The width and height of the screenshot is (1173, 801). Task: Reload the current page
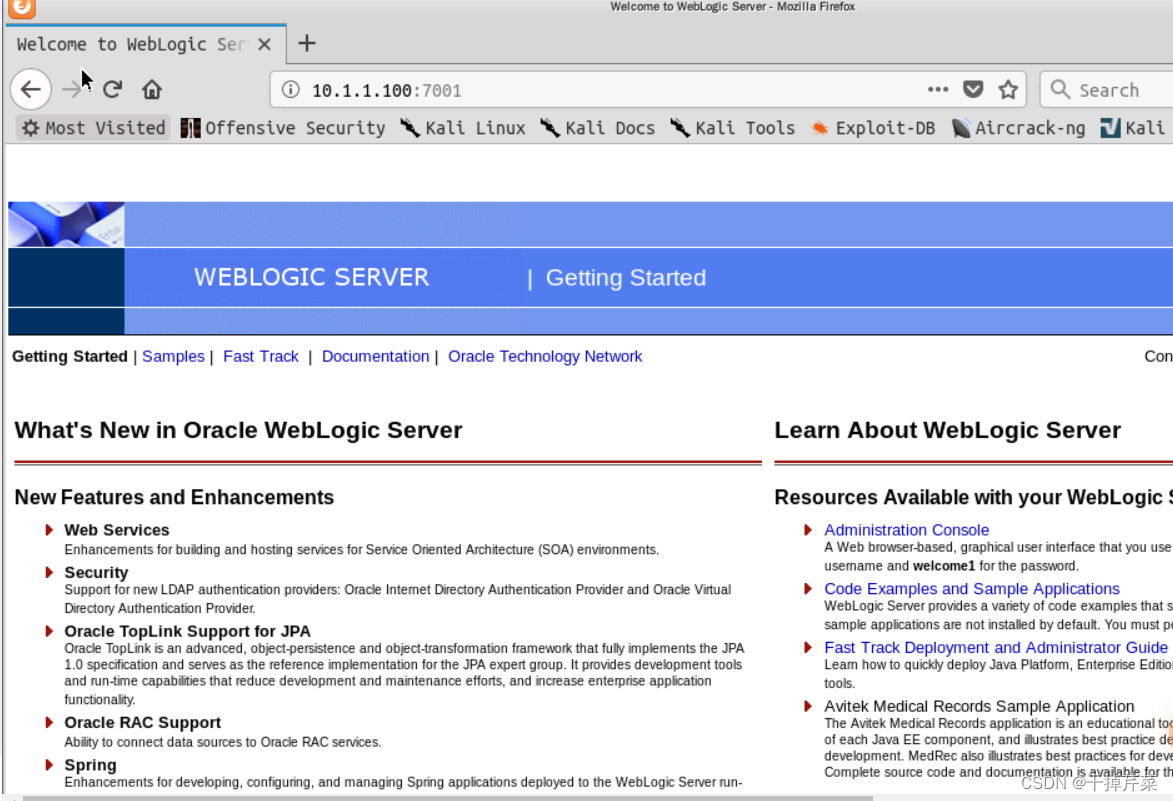coord(113,90)
